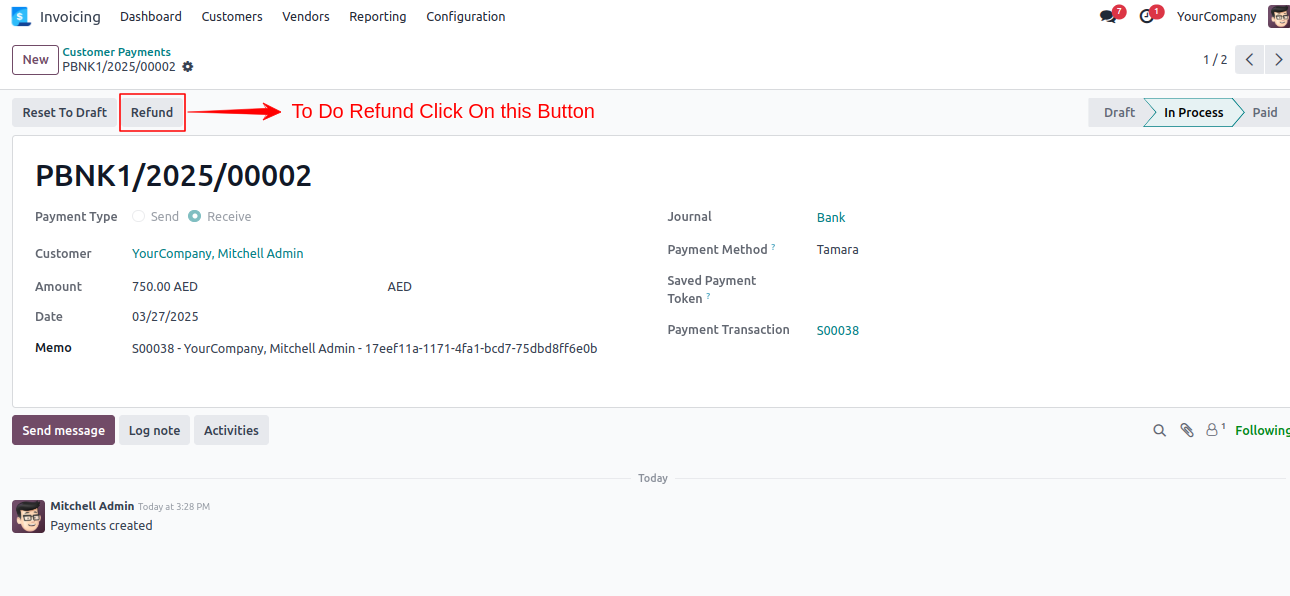The width and height of the screenshot is (1290, 596).
Task: Open the Activities button in chatter
Action: (x=231, y=430)
